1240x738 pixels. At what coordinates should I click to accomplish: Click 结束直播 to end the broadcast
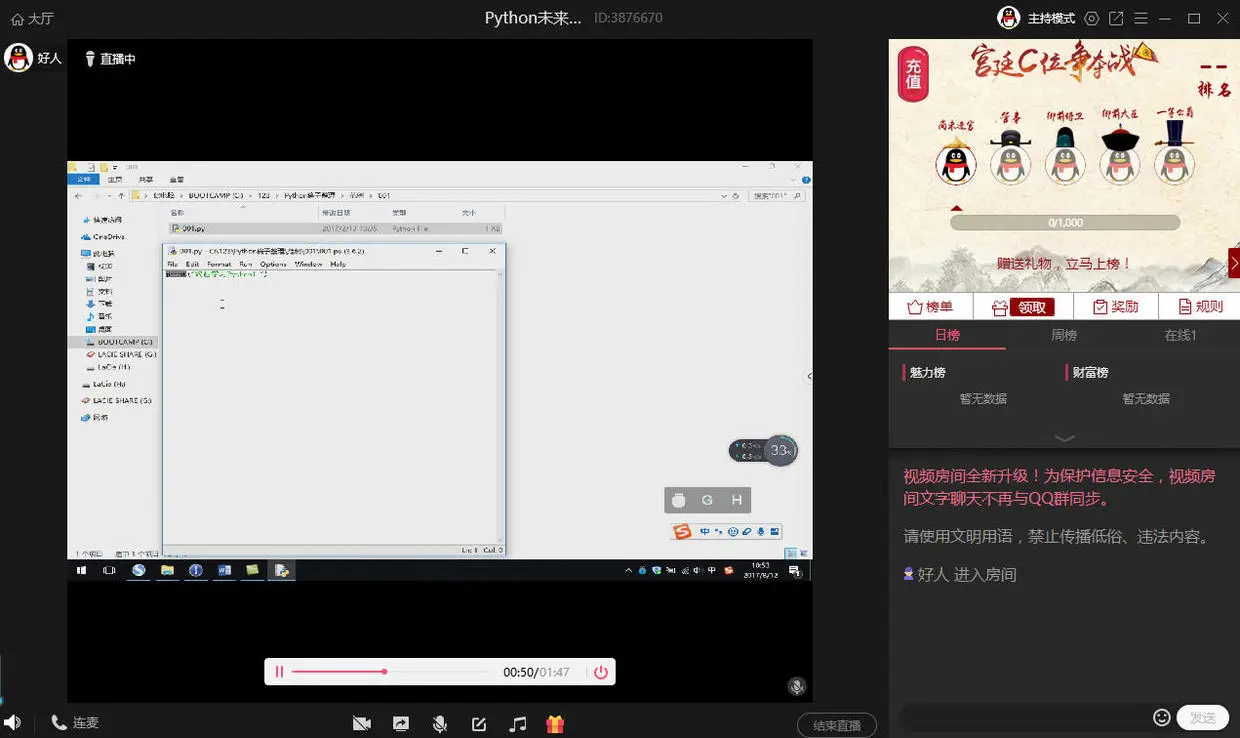(837, 725)
